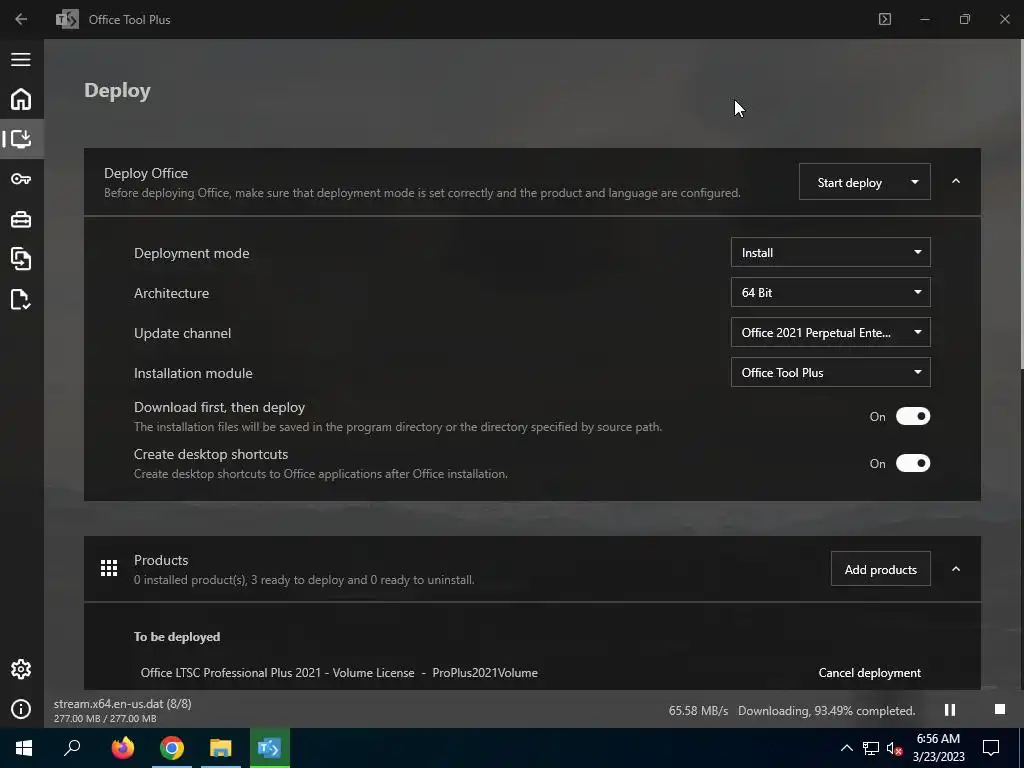
Task: Turn off Create desktop shortcuts toggle
Action: [x=913, y=463]
